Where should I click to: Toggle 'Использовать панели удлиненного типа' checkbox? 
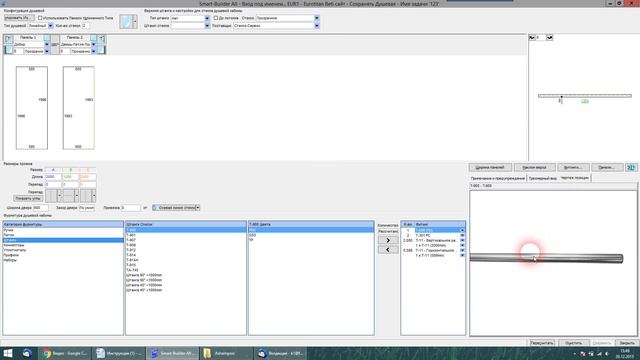point(40,18)
